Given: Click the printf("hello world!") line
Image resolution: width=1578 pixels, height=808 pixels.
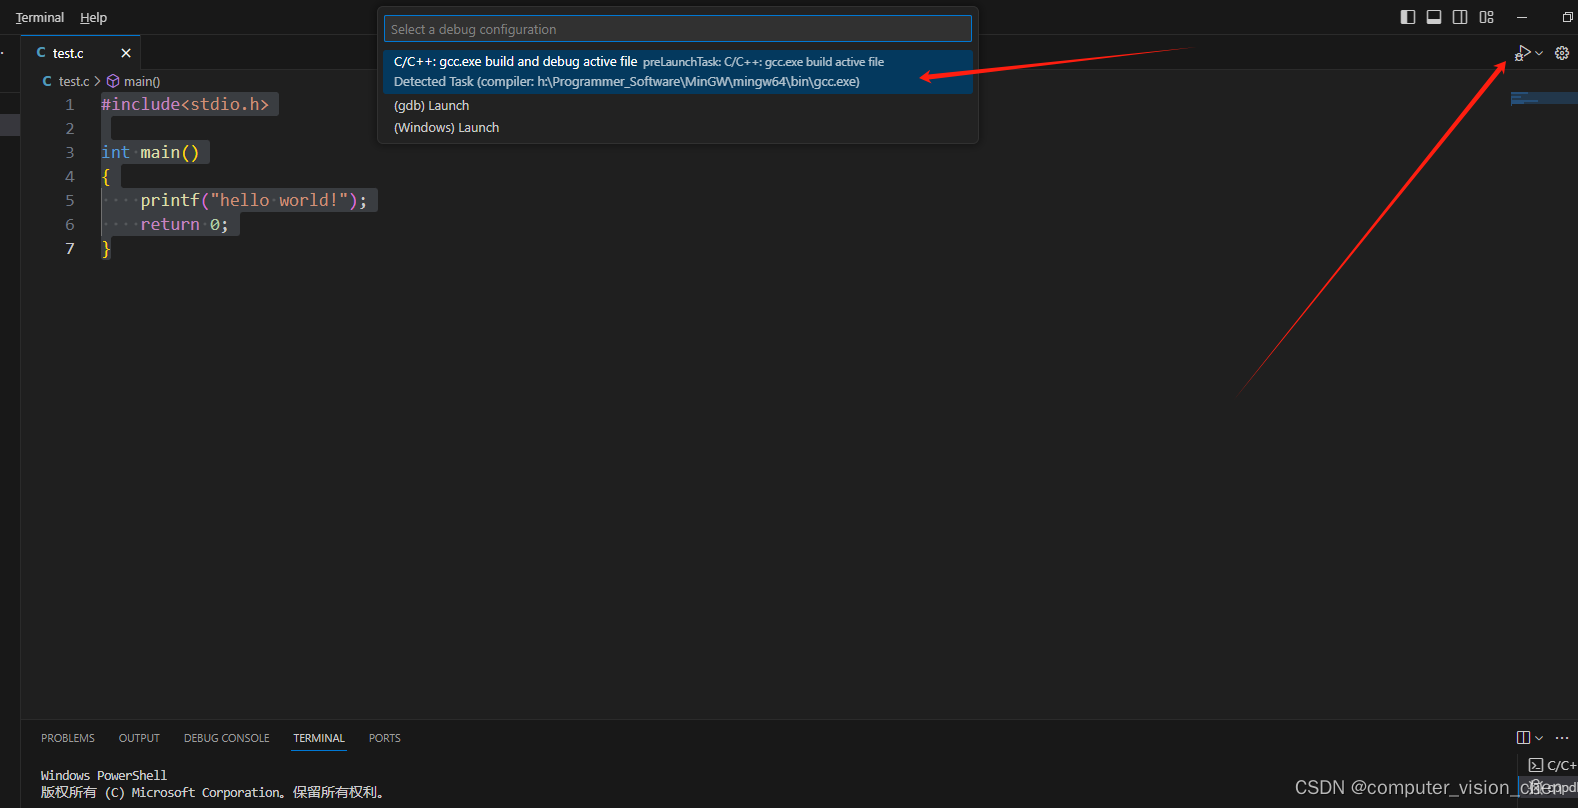Looking at the screenshot, I should tap(254, 200).
